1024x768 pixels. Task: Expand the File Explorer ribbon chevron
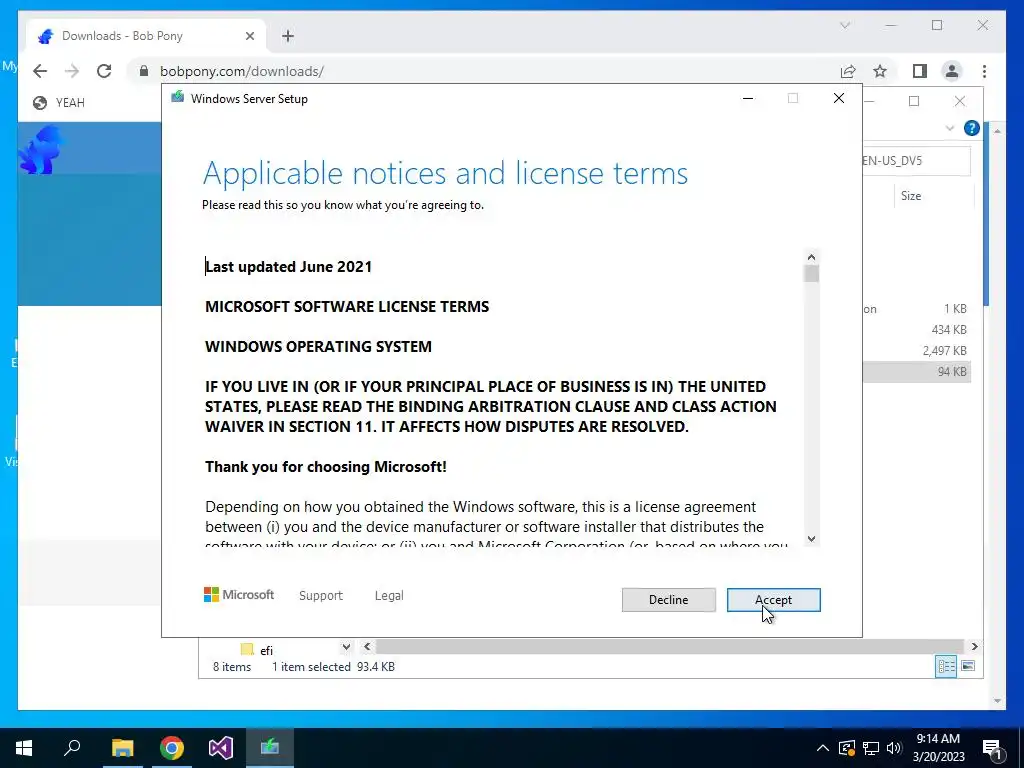[950, 128]
